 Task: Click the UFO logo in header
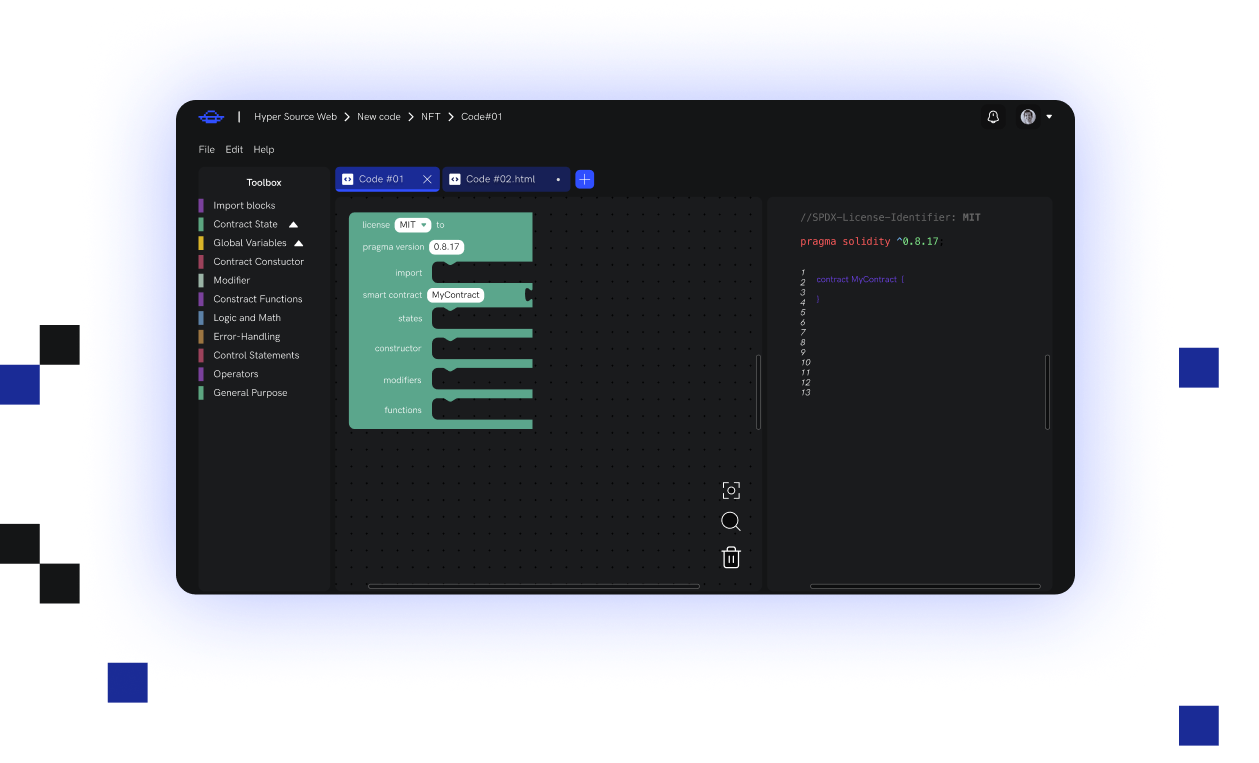pos(211,117)
